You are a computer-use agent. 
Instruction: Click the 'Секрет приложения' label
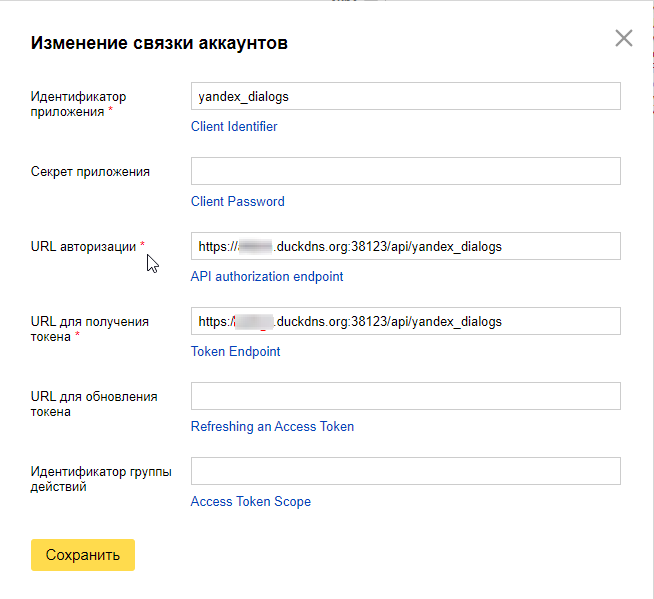(90, 172)
